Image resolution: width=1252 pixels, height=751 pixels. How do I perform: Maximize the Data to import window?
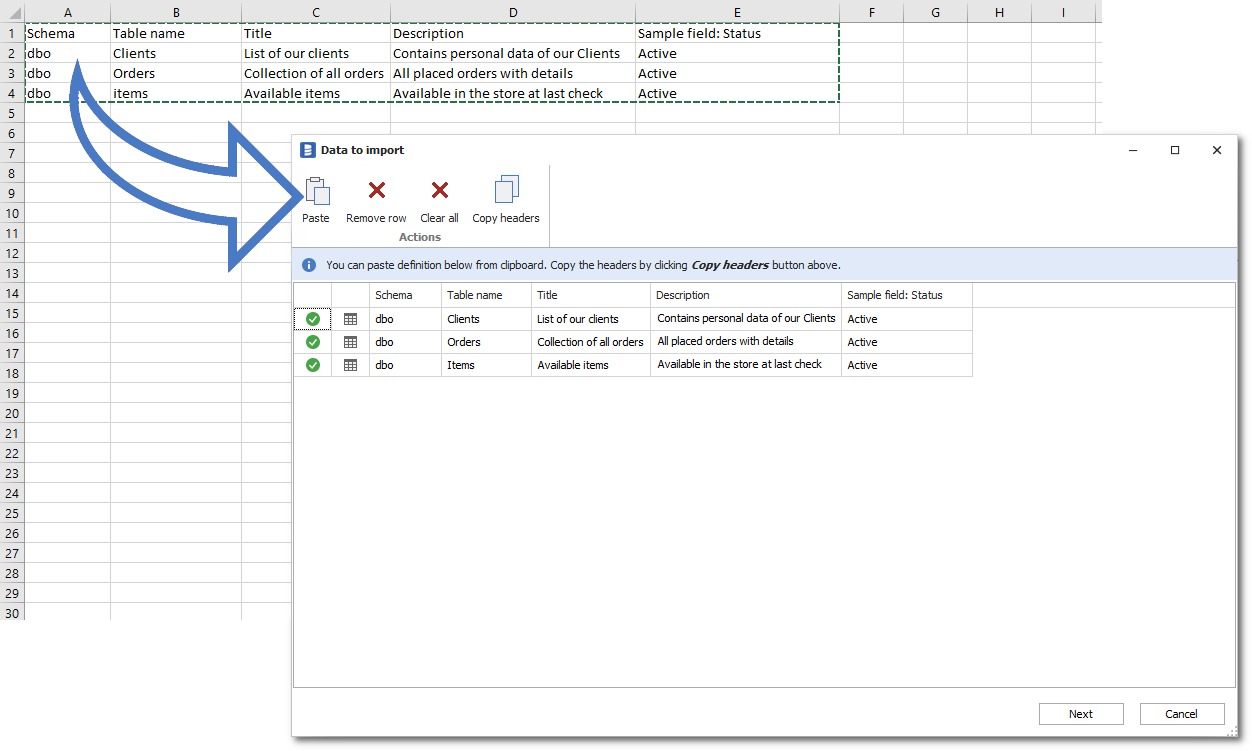tap(1175, 150)
